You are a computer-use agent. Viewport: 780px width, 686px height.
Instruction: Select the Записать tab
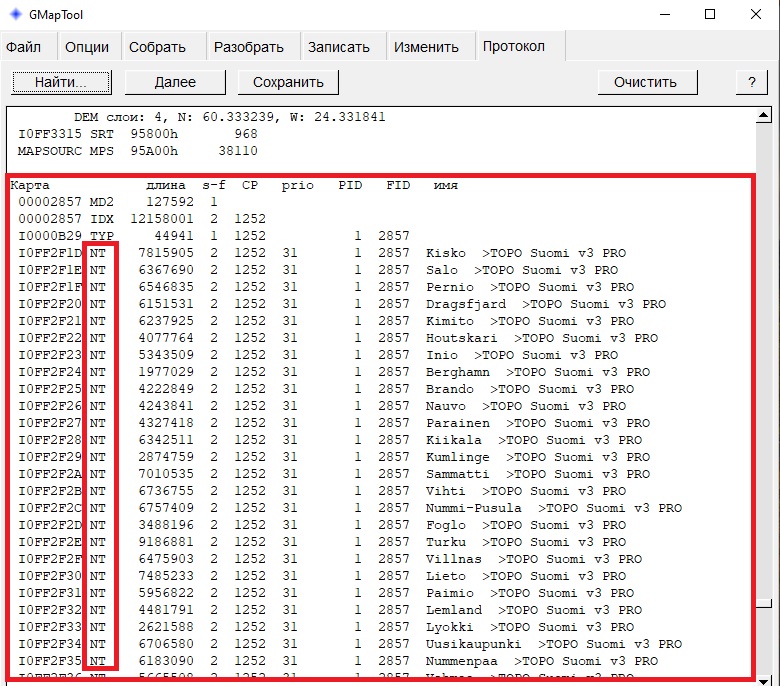click(338, 47)
